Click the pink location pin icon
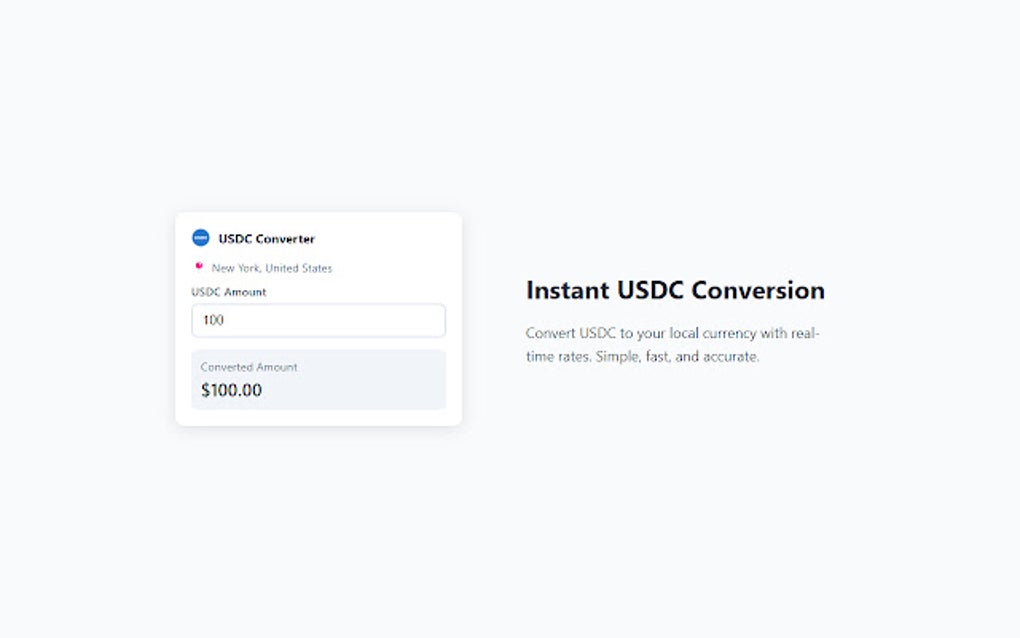 click(x=199, y=266)
